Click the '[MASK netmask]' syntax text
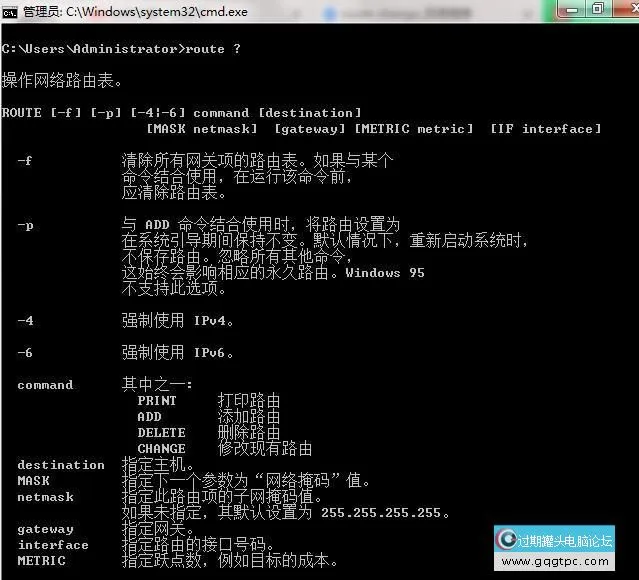The height and width of the screenshot is (580, 639). coord(202,129)
